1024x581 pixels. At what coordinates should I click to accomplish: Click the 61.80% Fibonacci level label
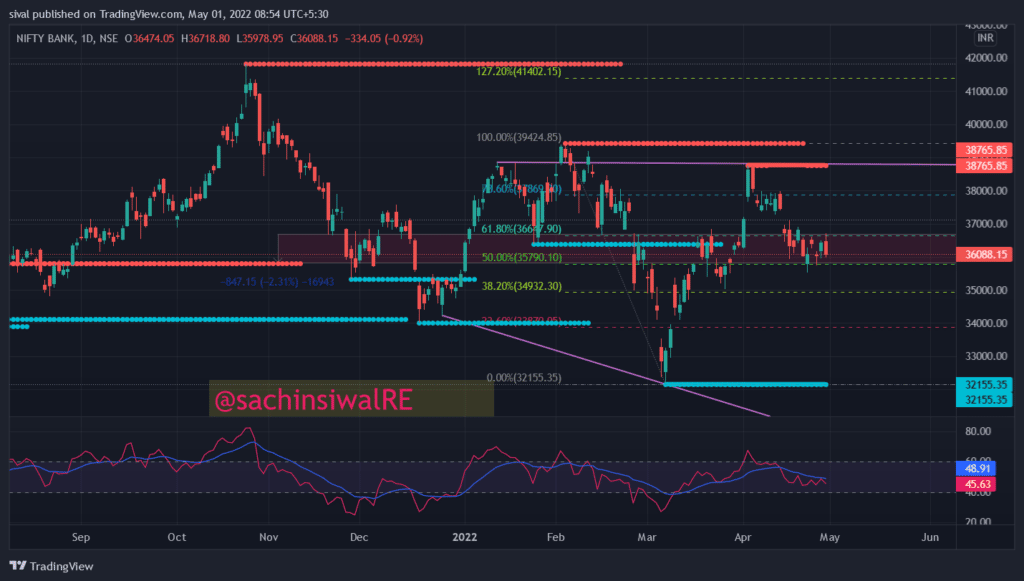click(521, 229)
